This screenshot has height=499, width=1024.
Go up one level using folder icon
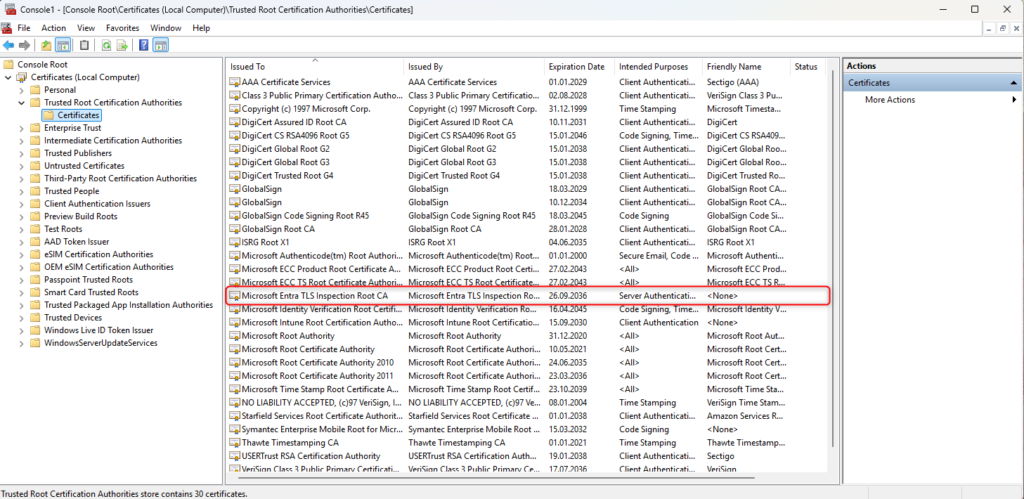click(46, 45)
